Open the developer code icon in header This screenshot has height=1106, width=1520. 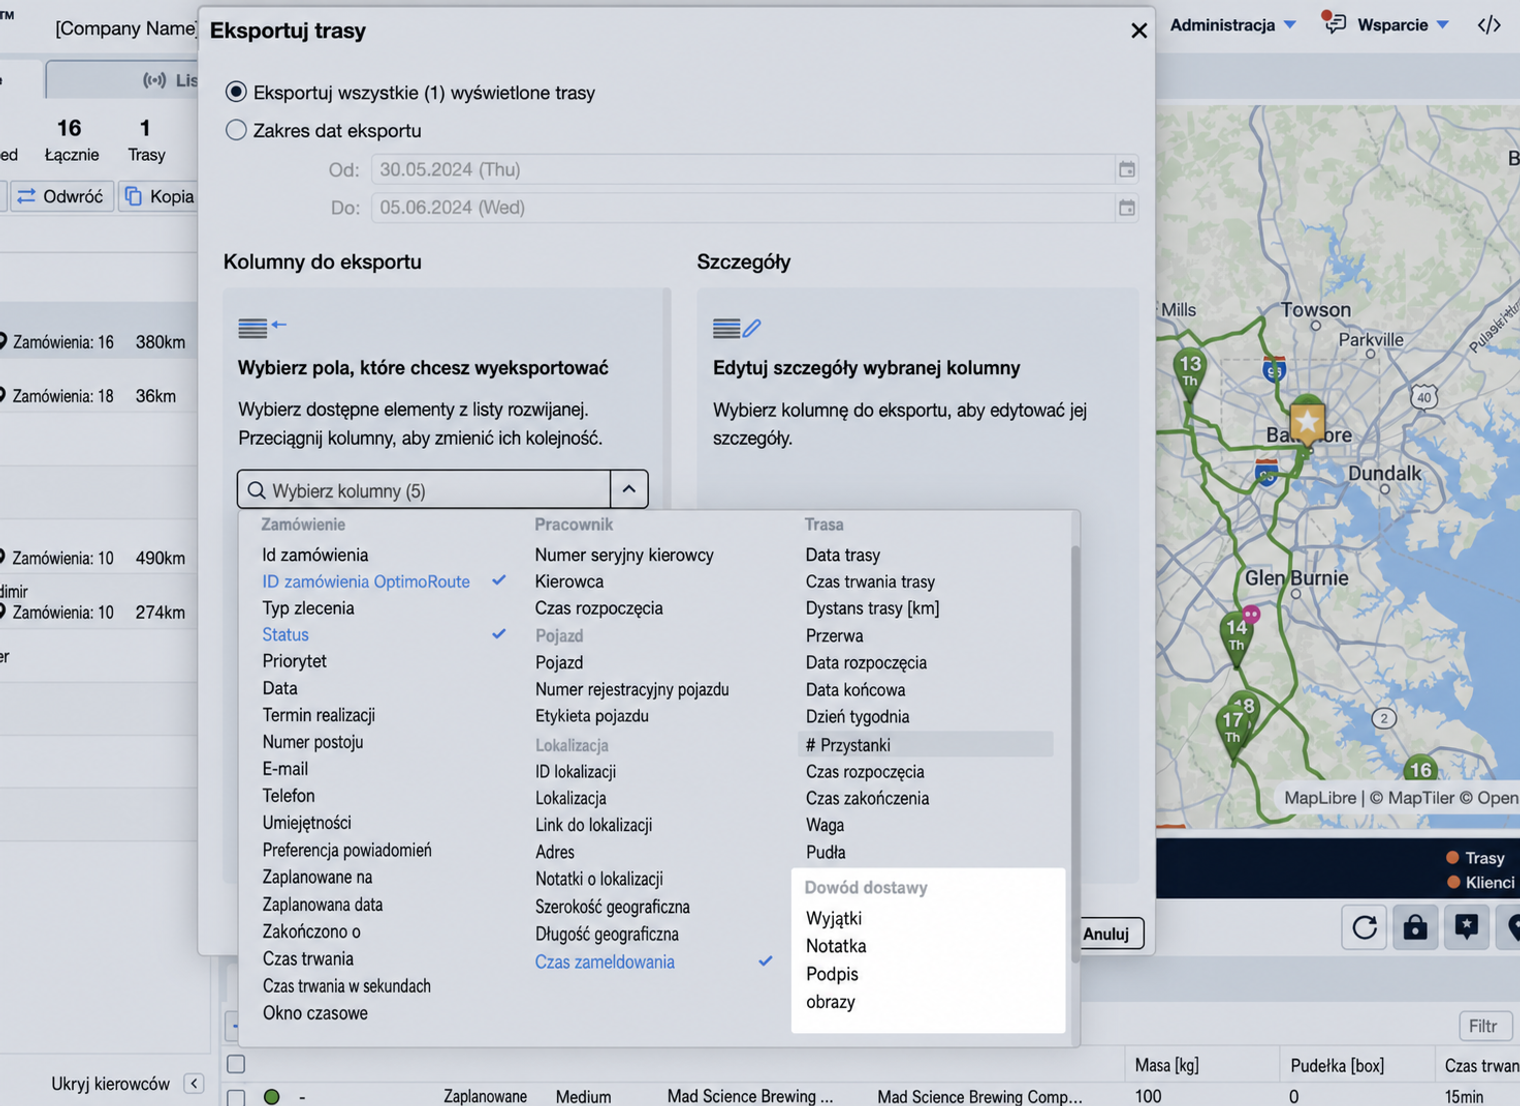(x=1489, y=25)
